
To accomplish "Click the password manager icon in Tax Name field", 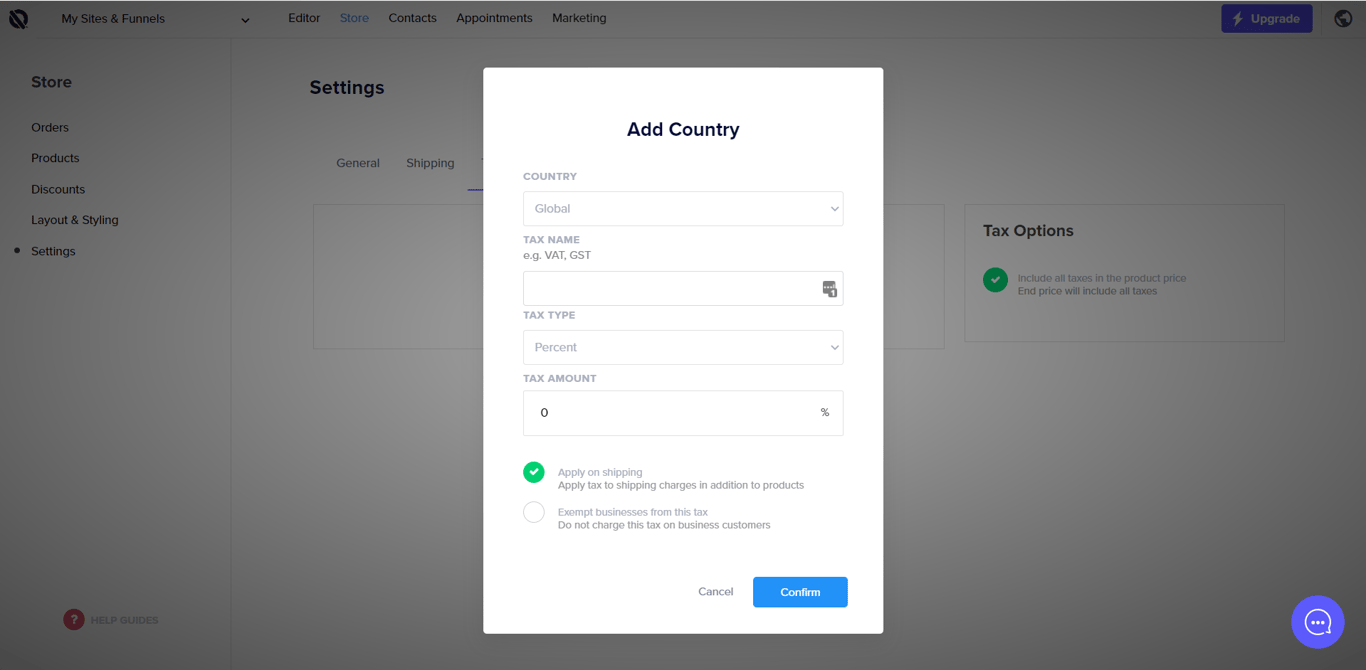I will pos(829,289).
